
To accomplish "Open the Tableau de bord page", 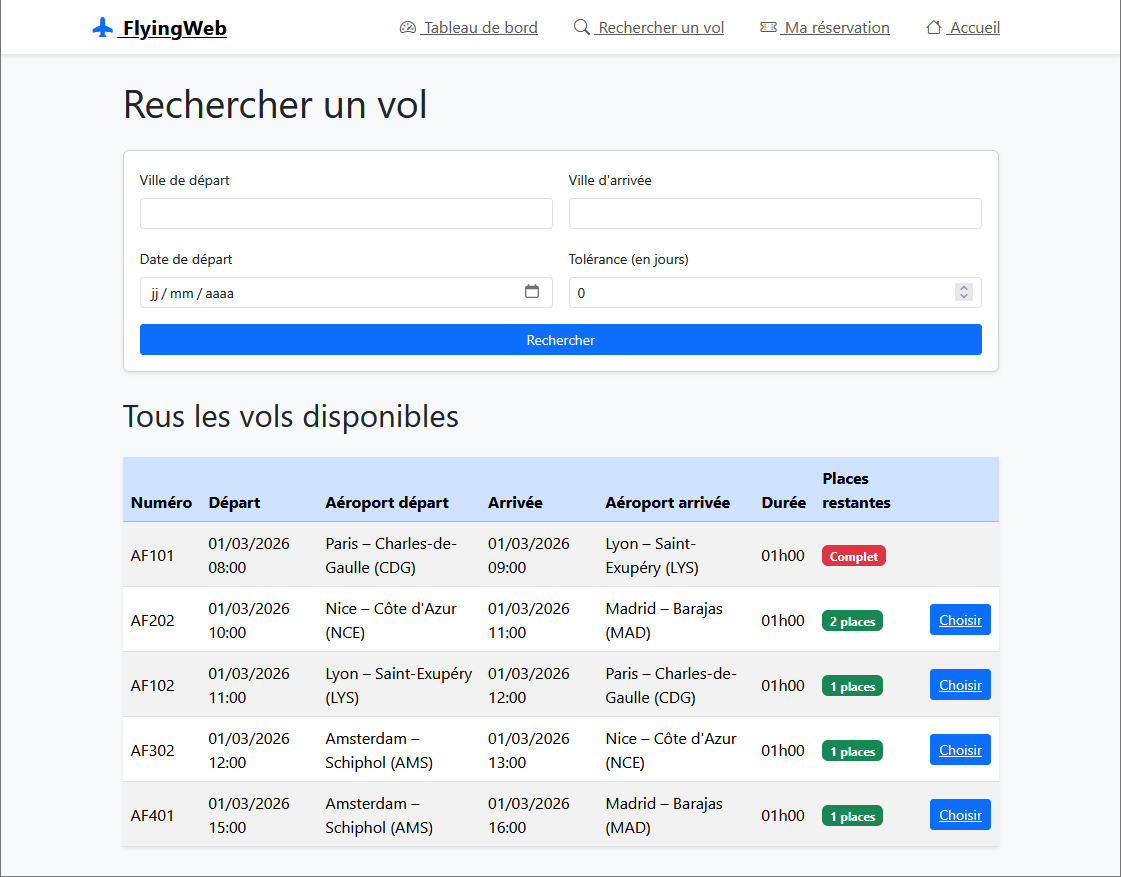I will [x=478, y=27].
